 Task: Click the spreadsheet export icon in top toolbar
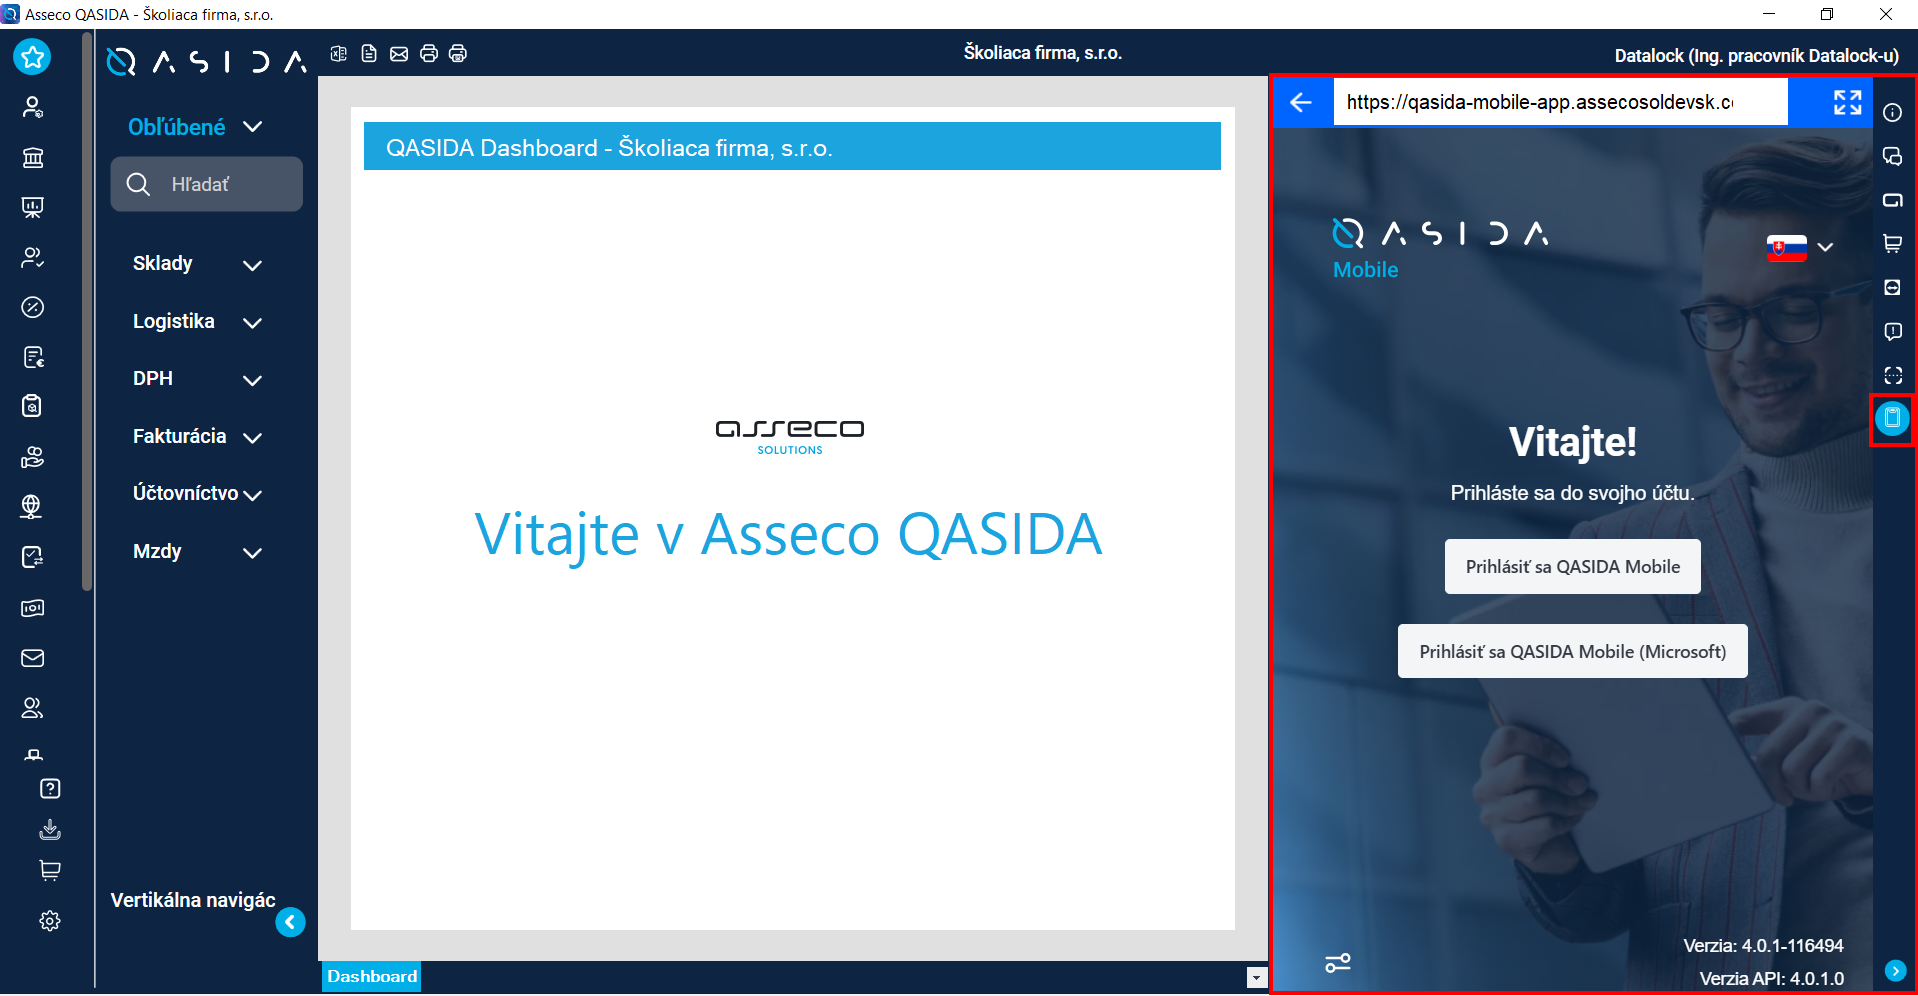tap(339, 54)
